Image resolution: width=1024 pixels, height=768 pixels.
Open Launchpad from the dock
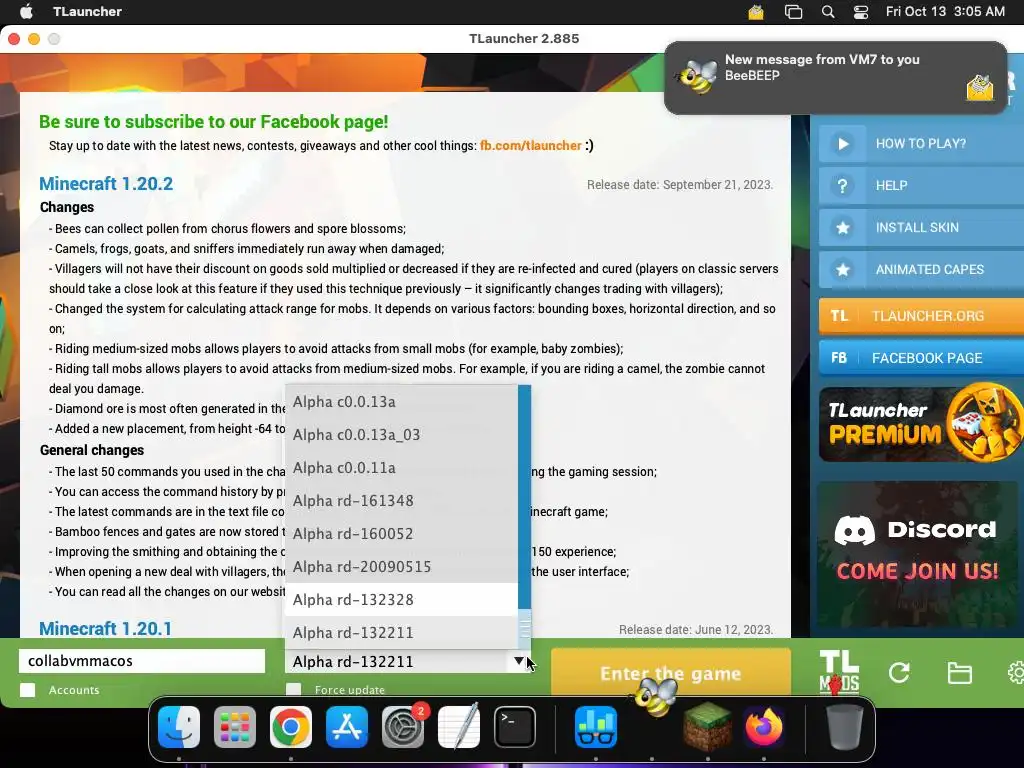[x=235, y=726]
